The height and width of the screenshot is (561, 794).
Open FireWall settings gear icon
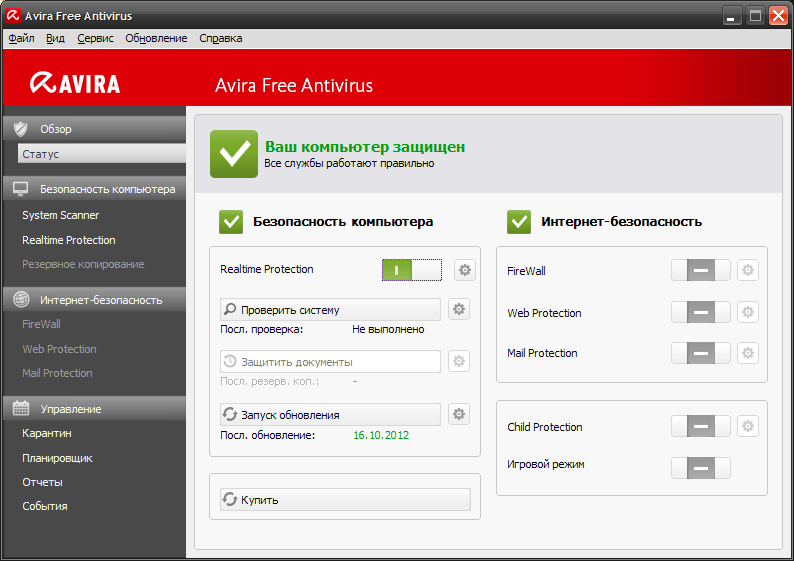click(748, 271)
